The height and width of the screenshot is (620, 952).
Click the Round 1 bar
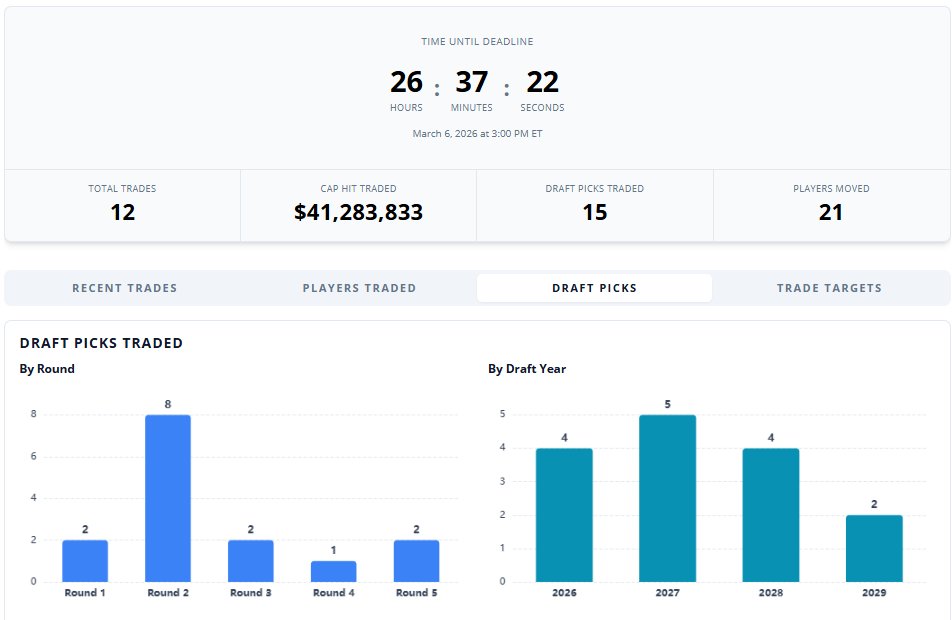(85, 561)
